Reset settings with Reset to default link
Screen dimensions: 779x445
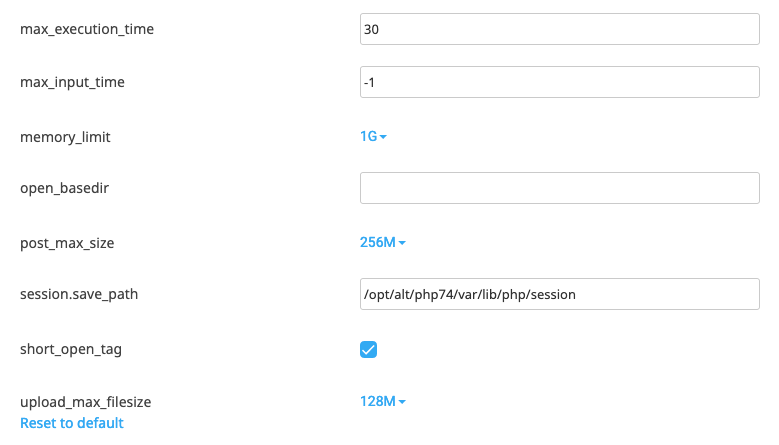click(x=72, y=423)
